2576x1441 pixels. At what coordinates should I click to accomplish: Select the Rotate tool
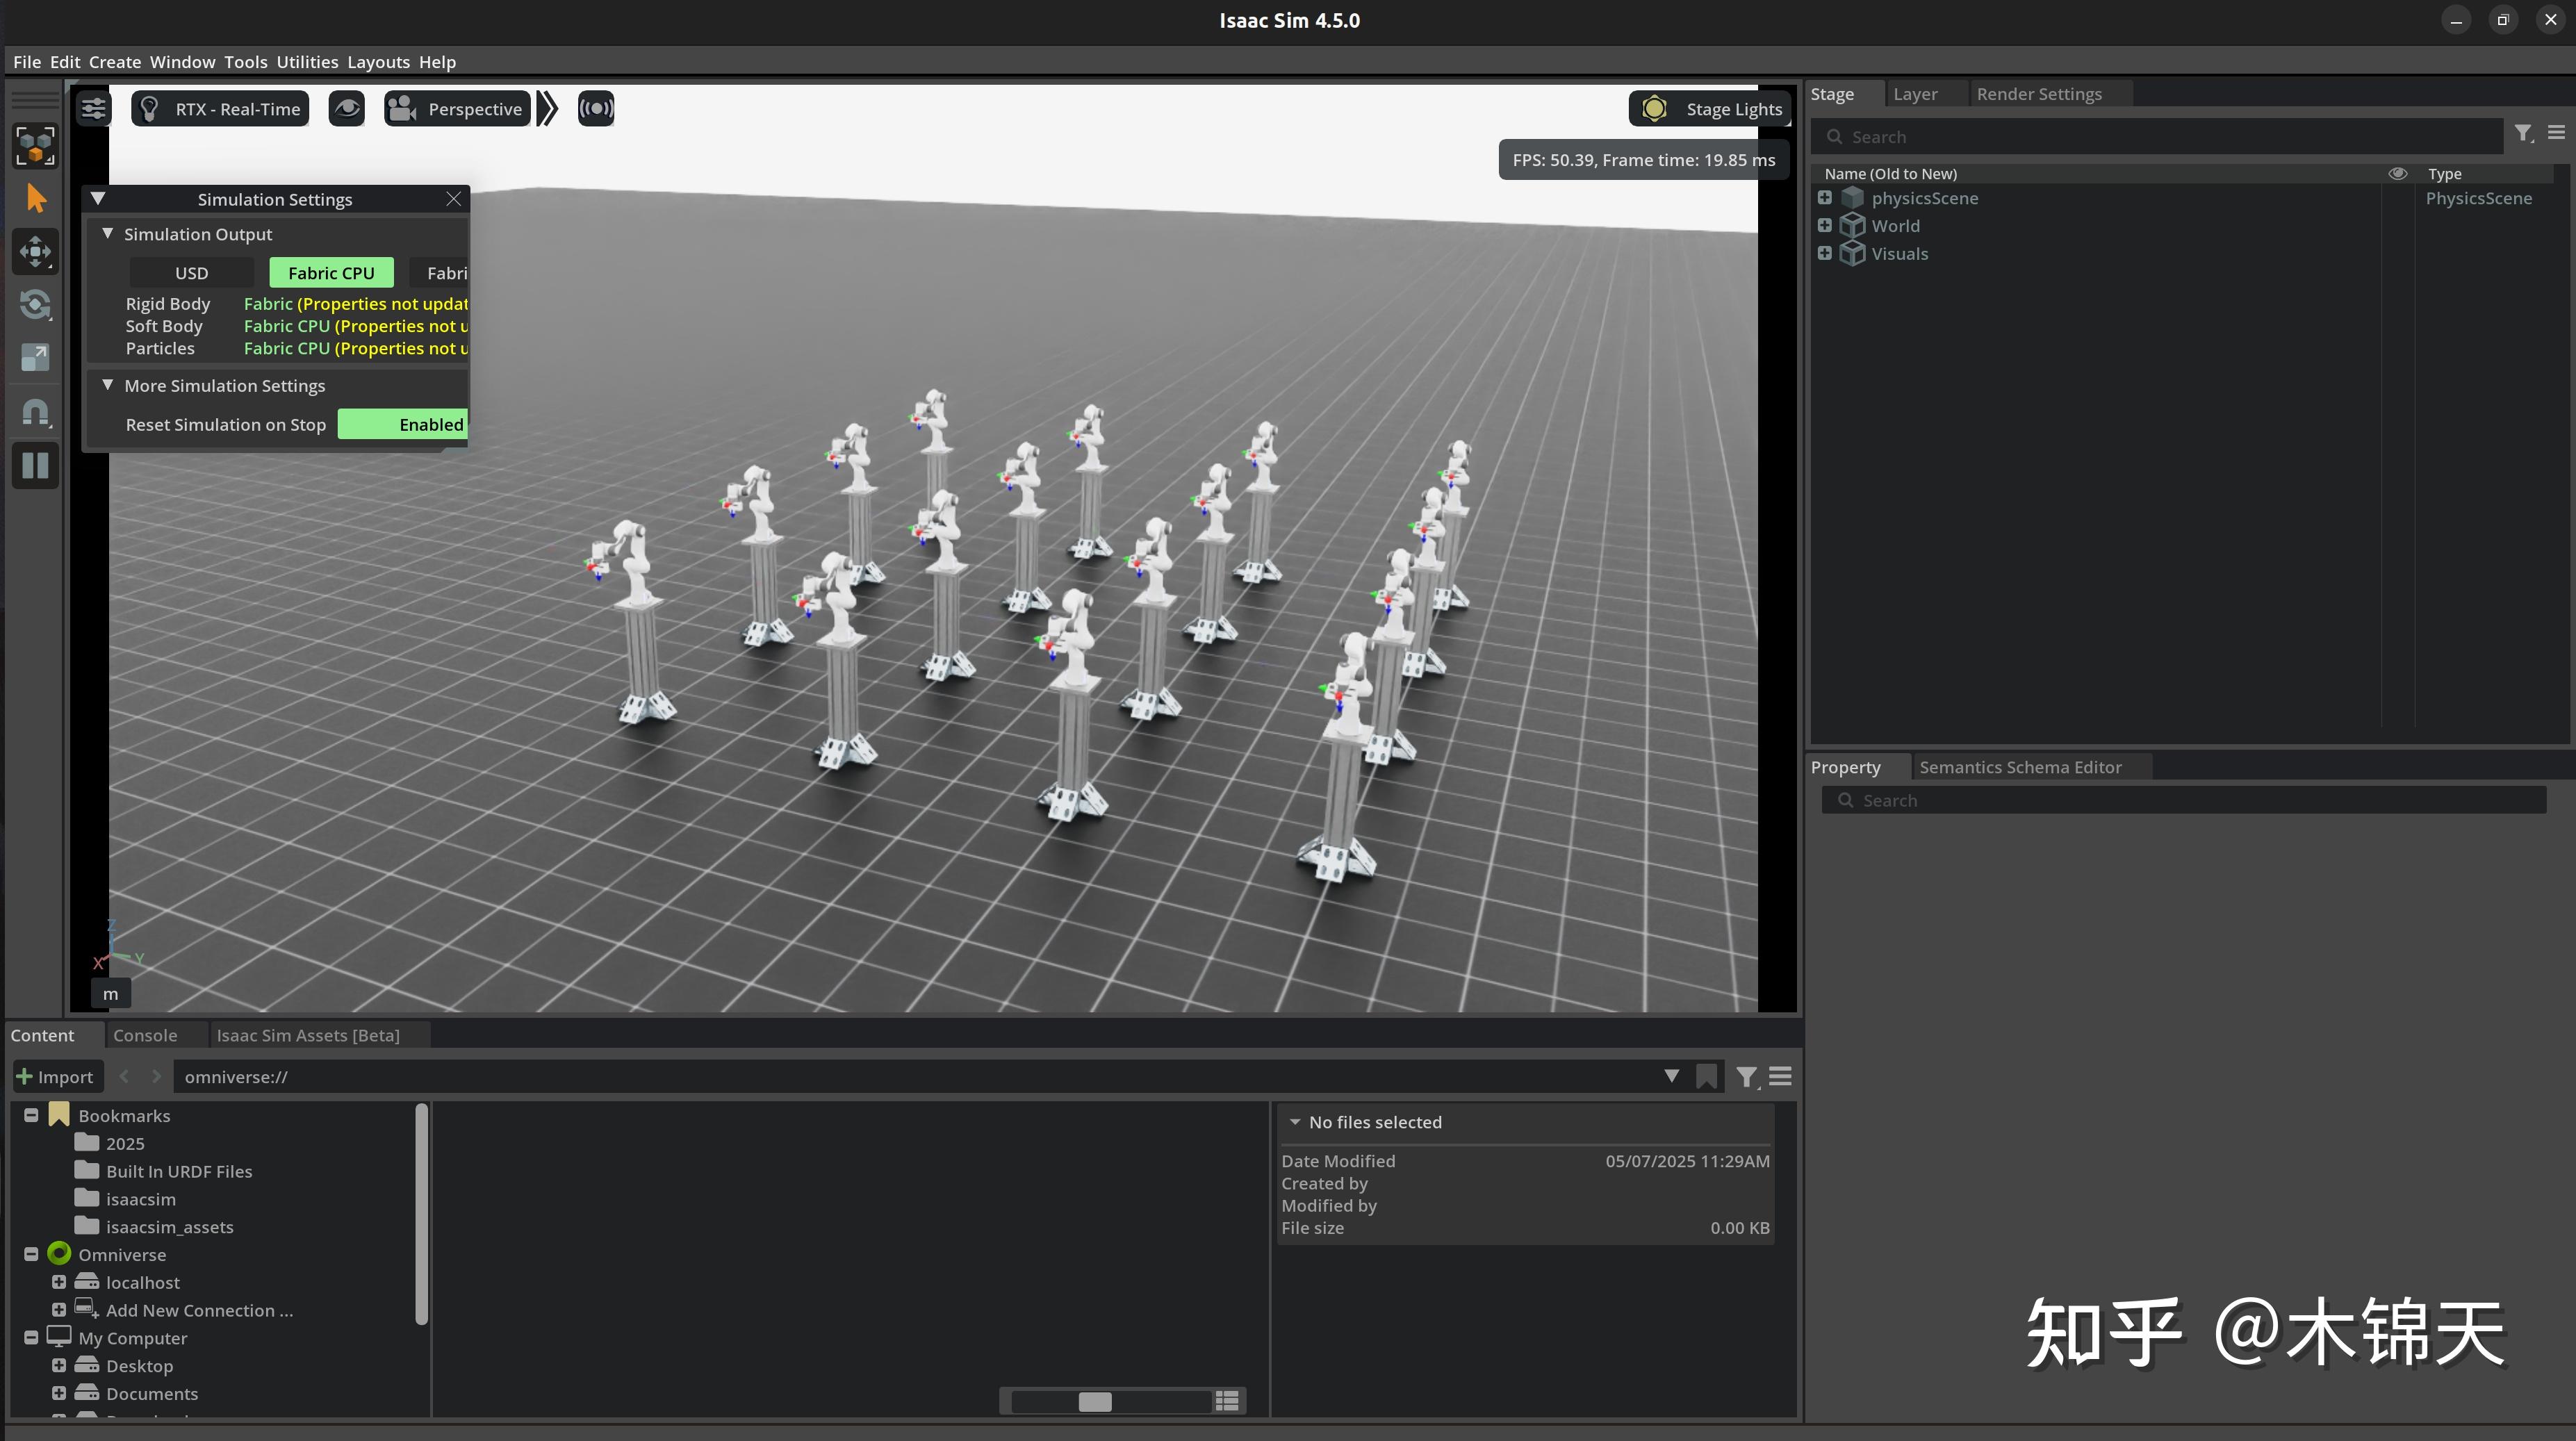pos(35,305)
